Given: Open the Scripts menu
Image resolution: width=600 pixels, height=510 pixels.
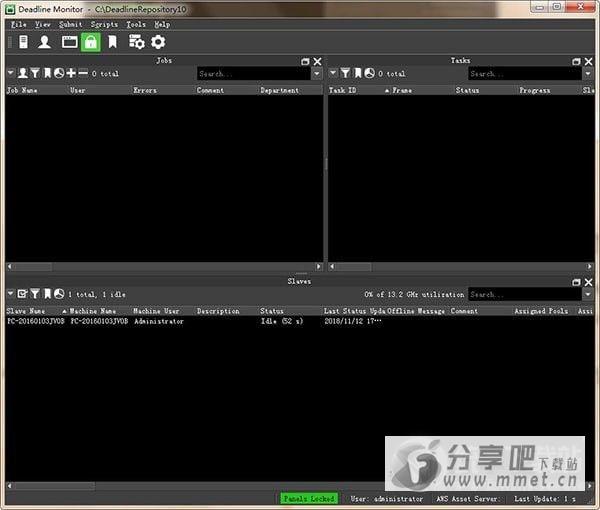Looking at the screenshot, I should [x=104, y=24].
